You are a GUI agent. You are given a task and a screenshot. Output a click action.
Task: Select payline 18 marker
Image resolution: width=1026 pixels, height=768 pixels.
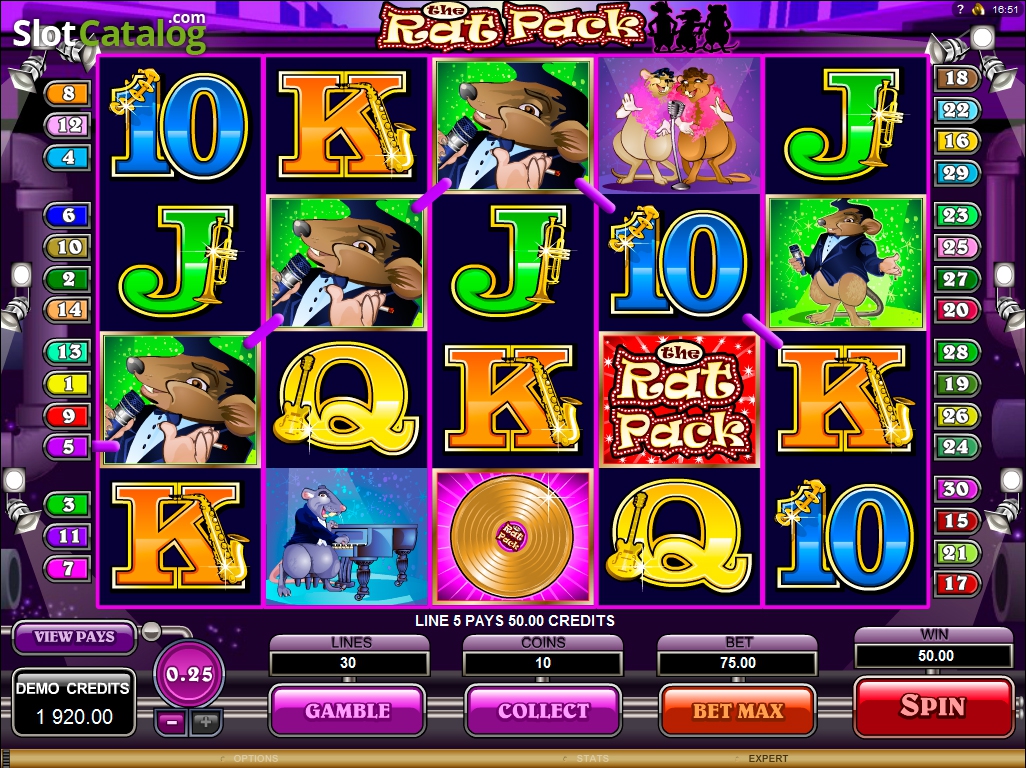956,78
